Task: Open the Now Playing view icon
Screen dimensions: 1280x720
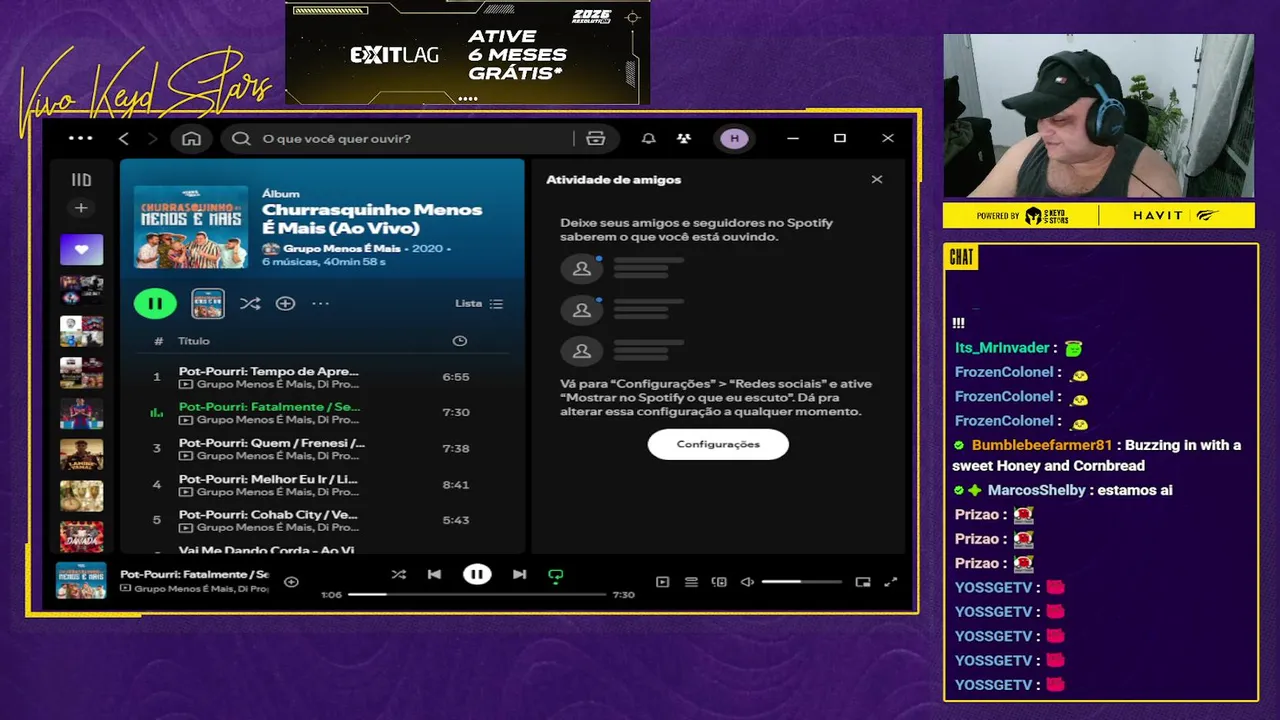Action: pyautogui.click(x=662, y=582)
